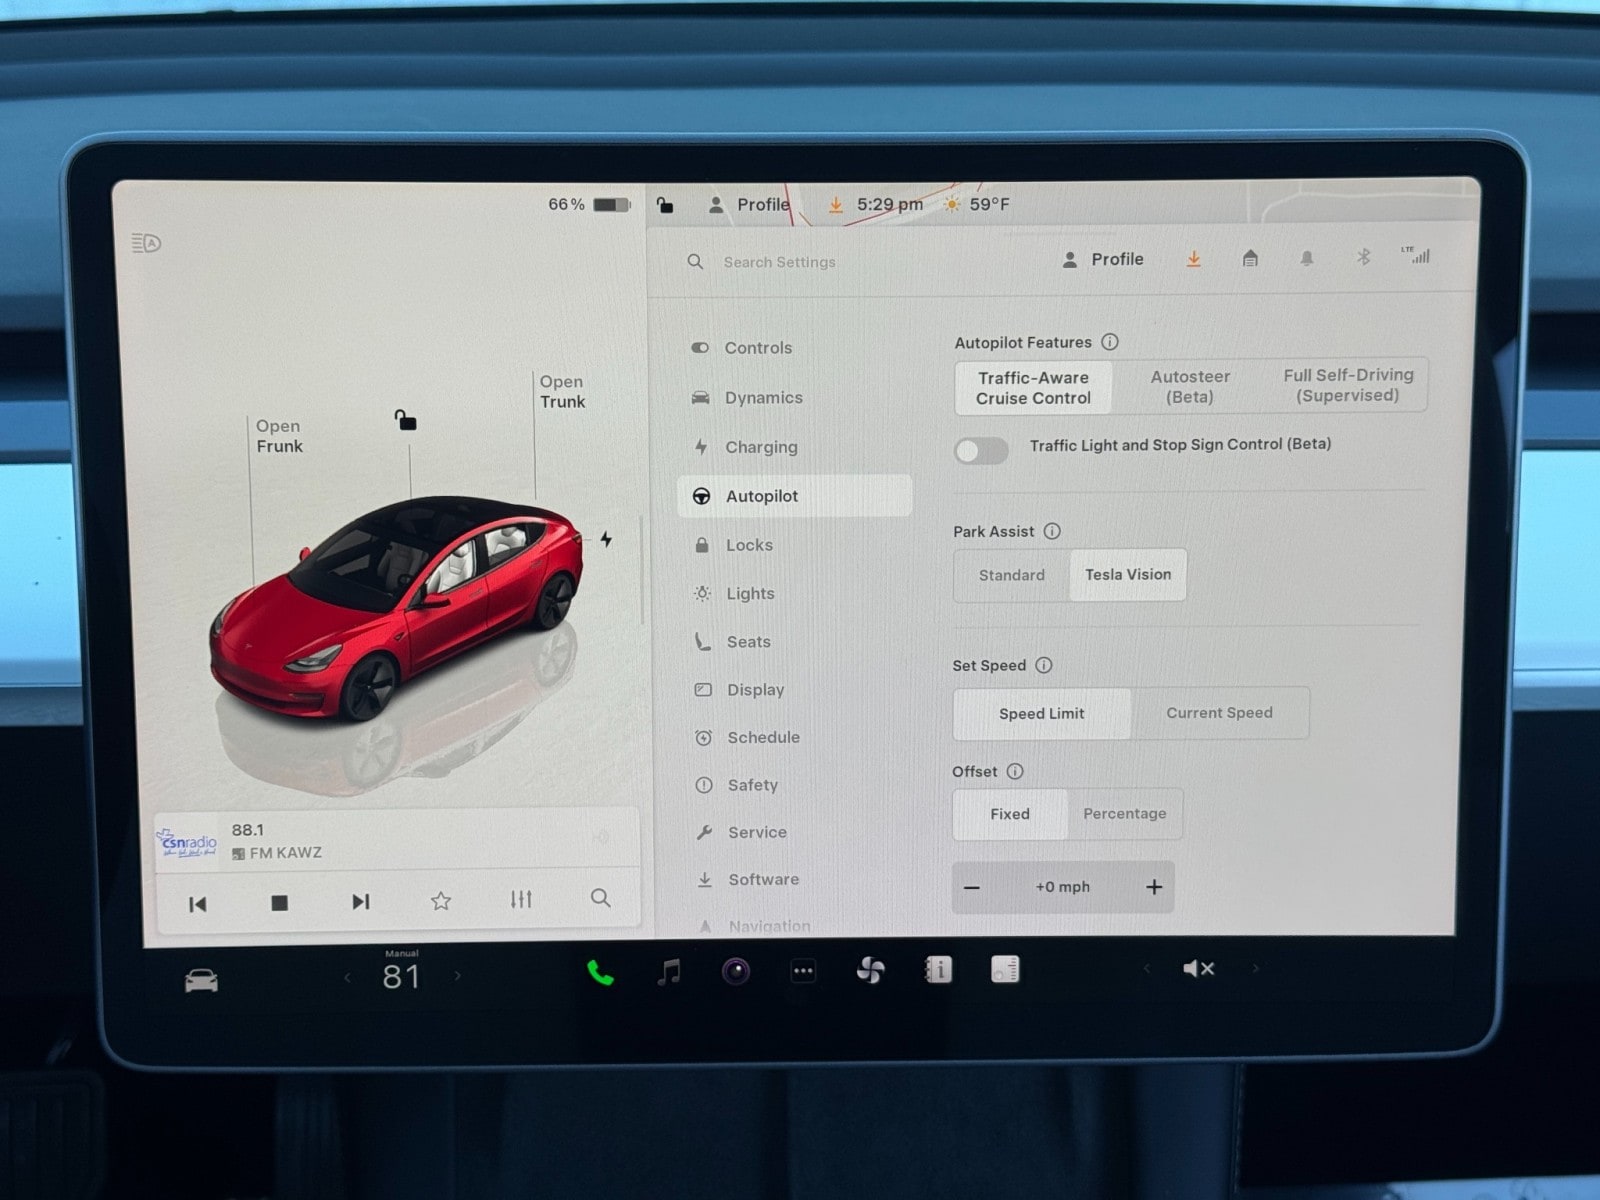
Task: Favorite the station with star icon
Action: coord(440,901)
